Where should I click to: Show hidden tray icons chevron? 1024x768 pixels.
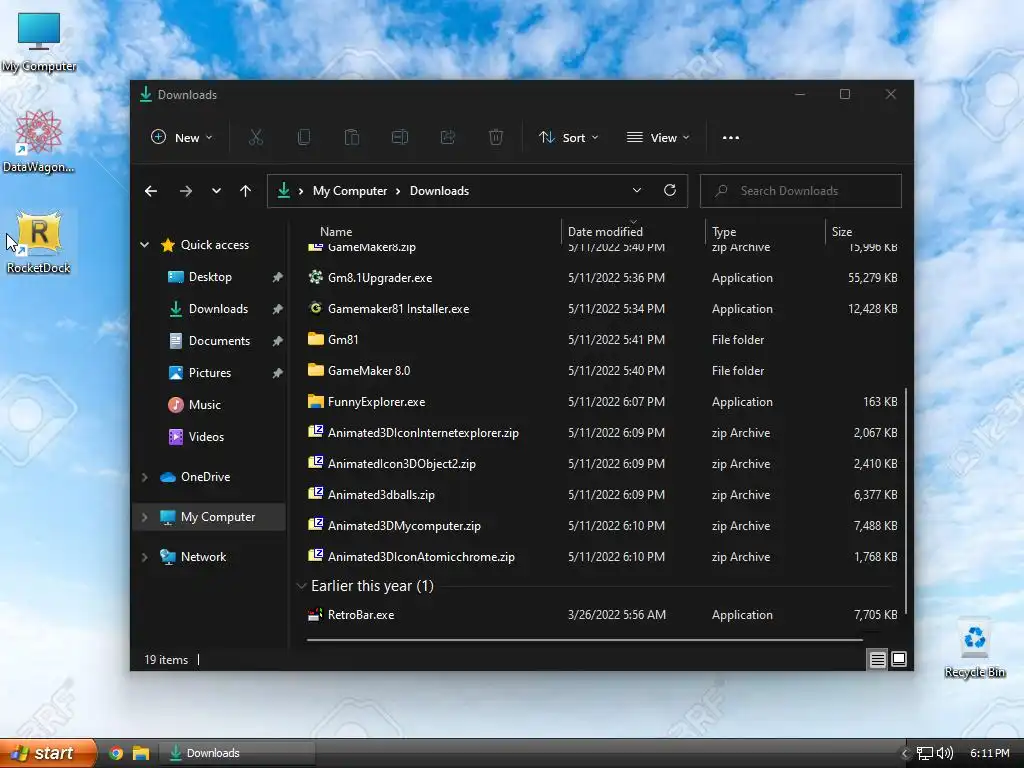(904, 753)
